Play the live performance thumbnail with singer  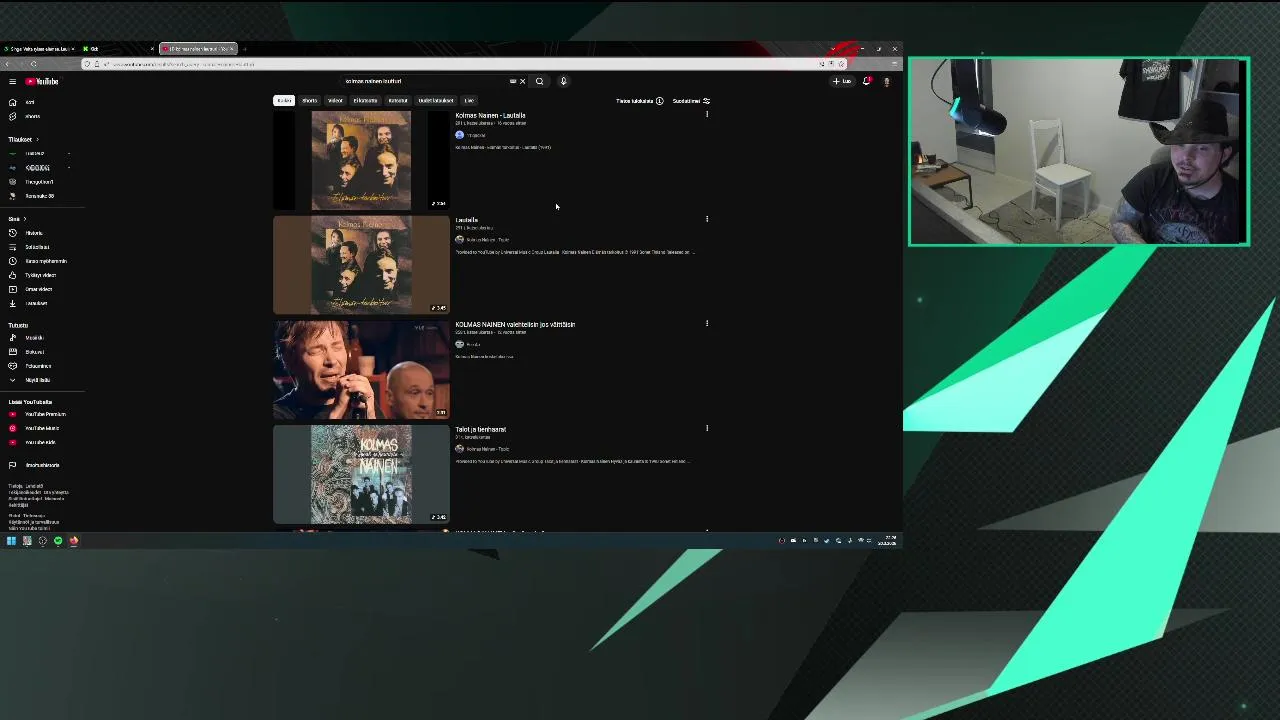click(x=361, y=369)
